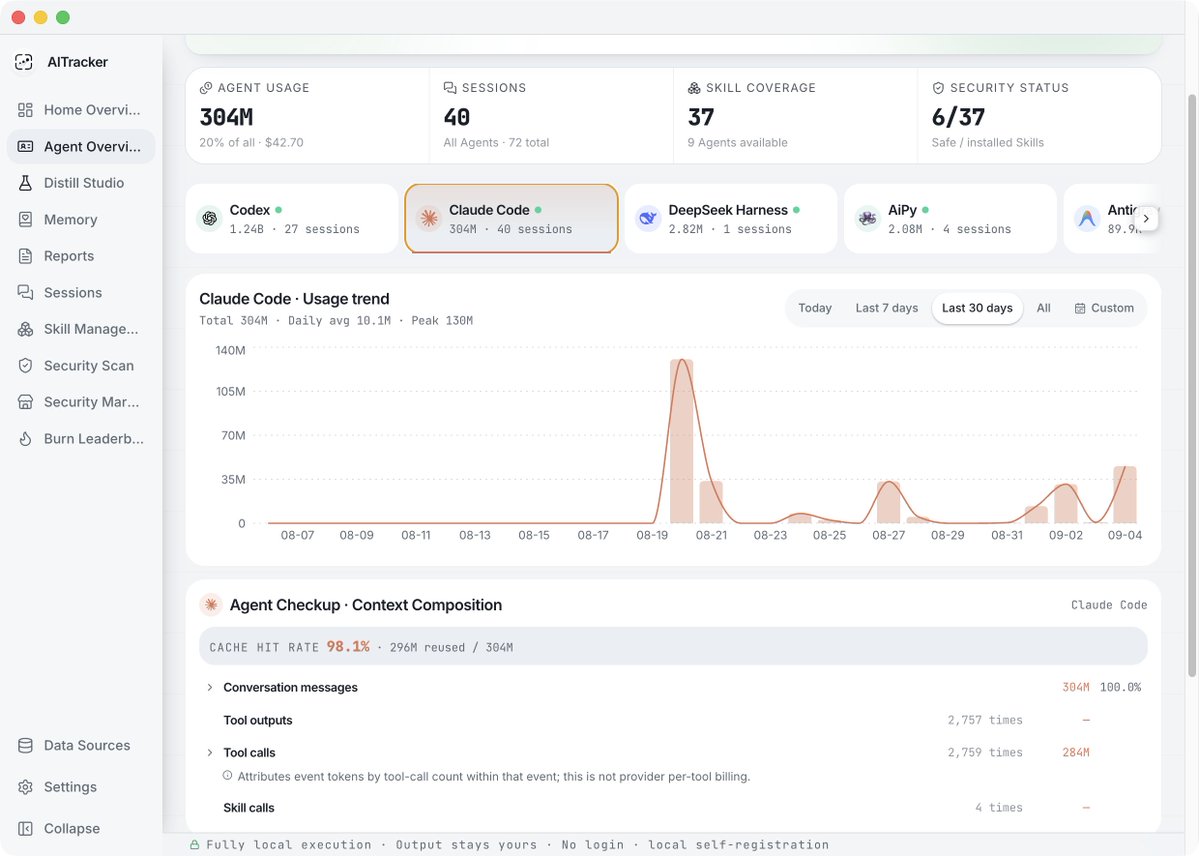Click the cache hit rate 98.1%
Screen dimensions: 1199x856
348,647
